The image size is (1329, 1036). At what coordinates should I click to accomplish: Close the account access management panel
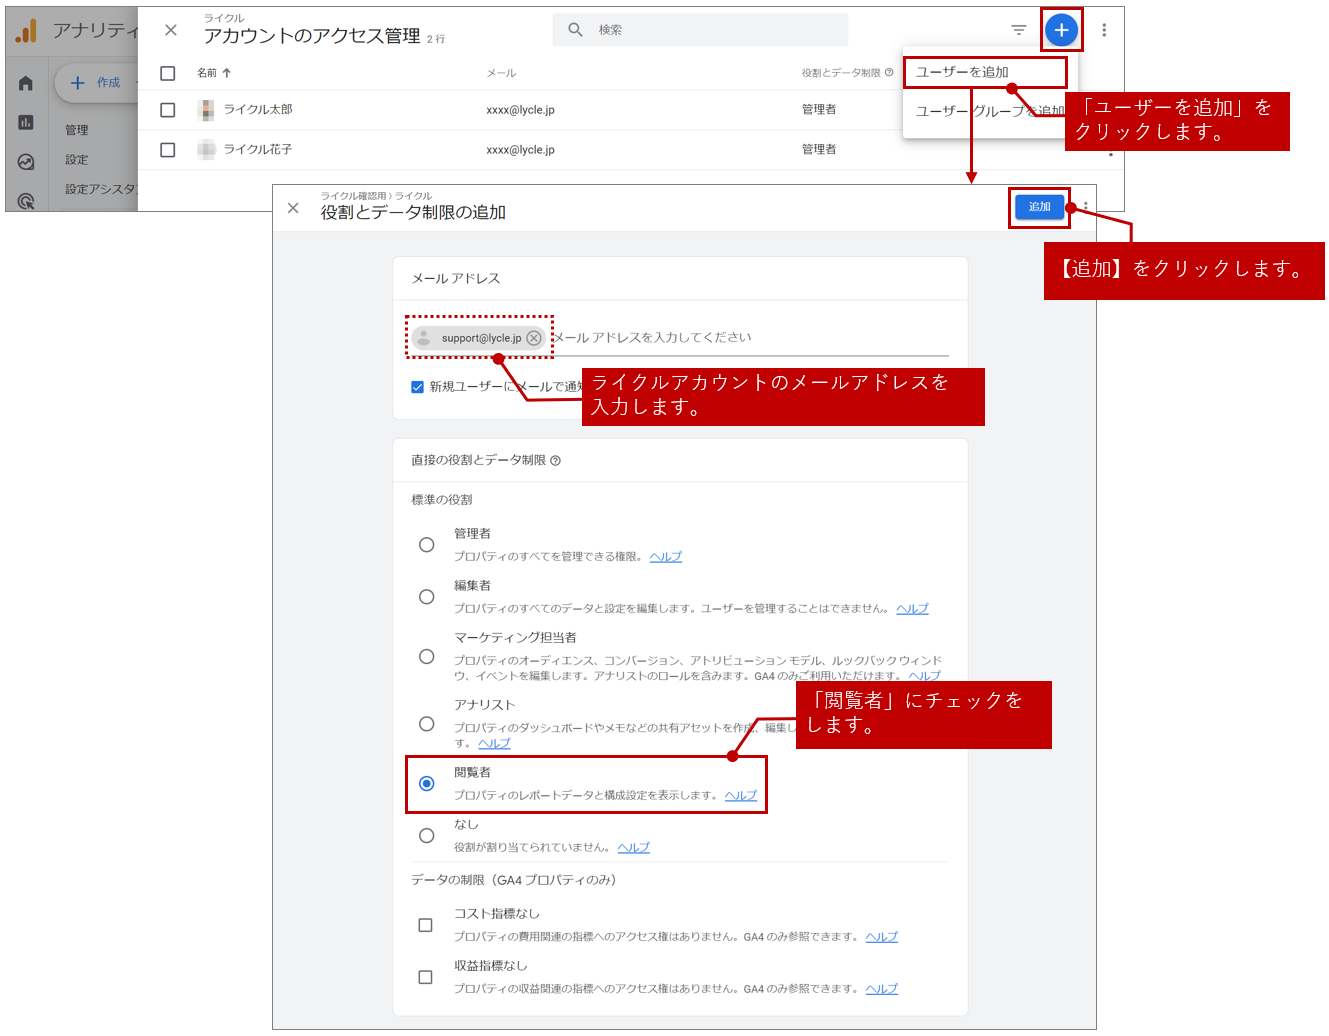pyautogui.click(x=171, y=30)
